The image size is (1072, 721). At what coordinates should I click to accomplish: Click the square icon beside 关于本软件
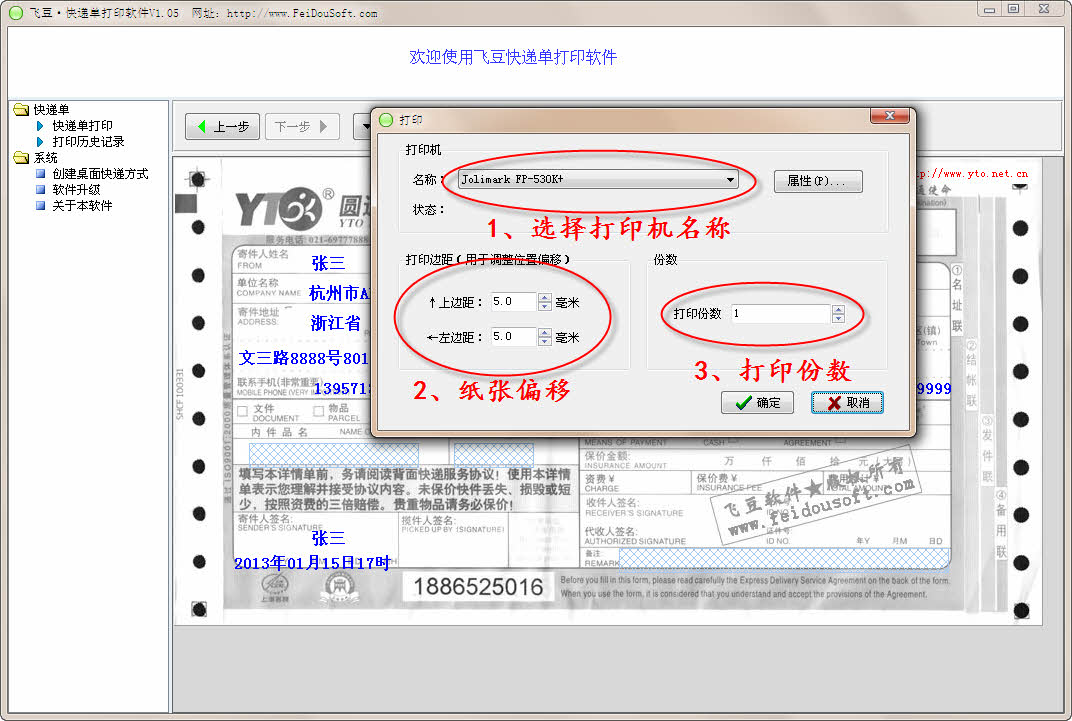tap(40, 205)
